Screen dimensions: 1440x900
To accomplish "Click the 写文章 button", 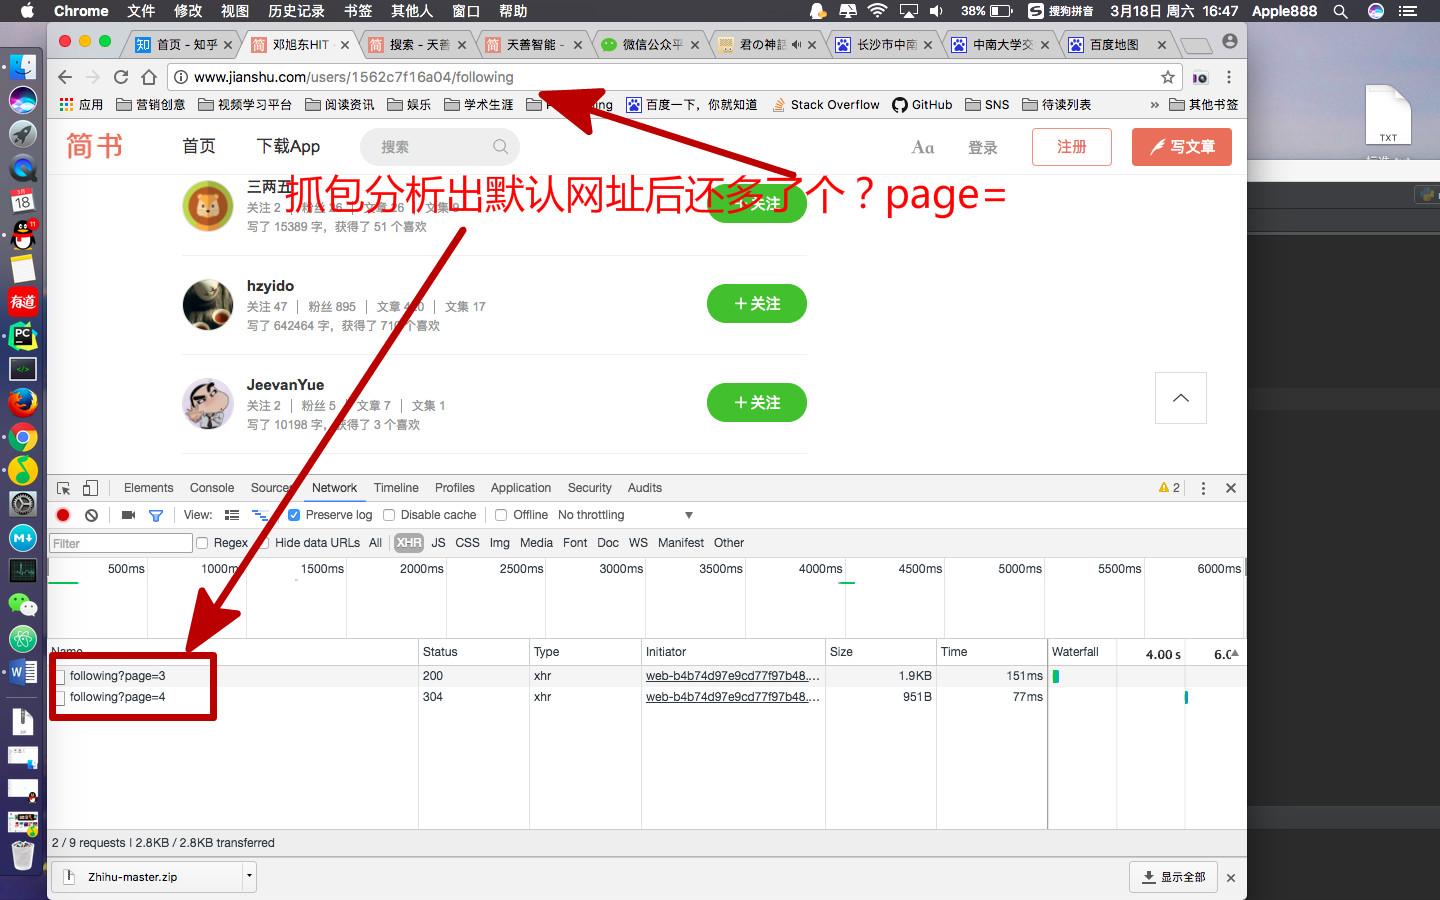I will point(1182,147).
